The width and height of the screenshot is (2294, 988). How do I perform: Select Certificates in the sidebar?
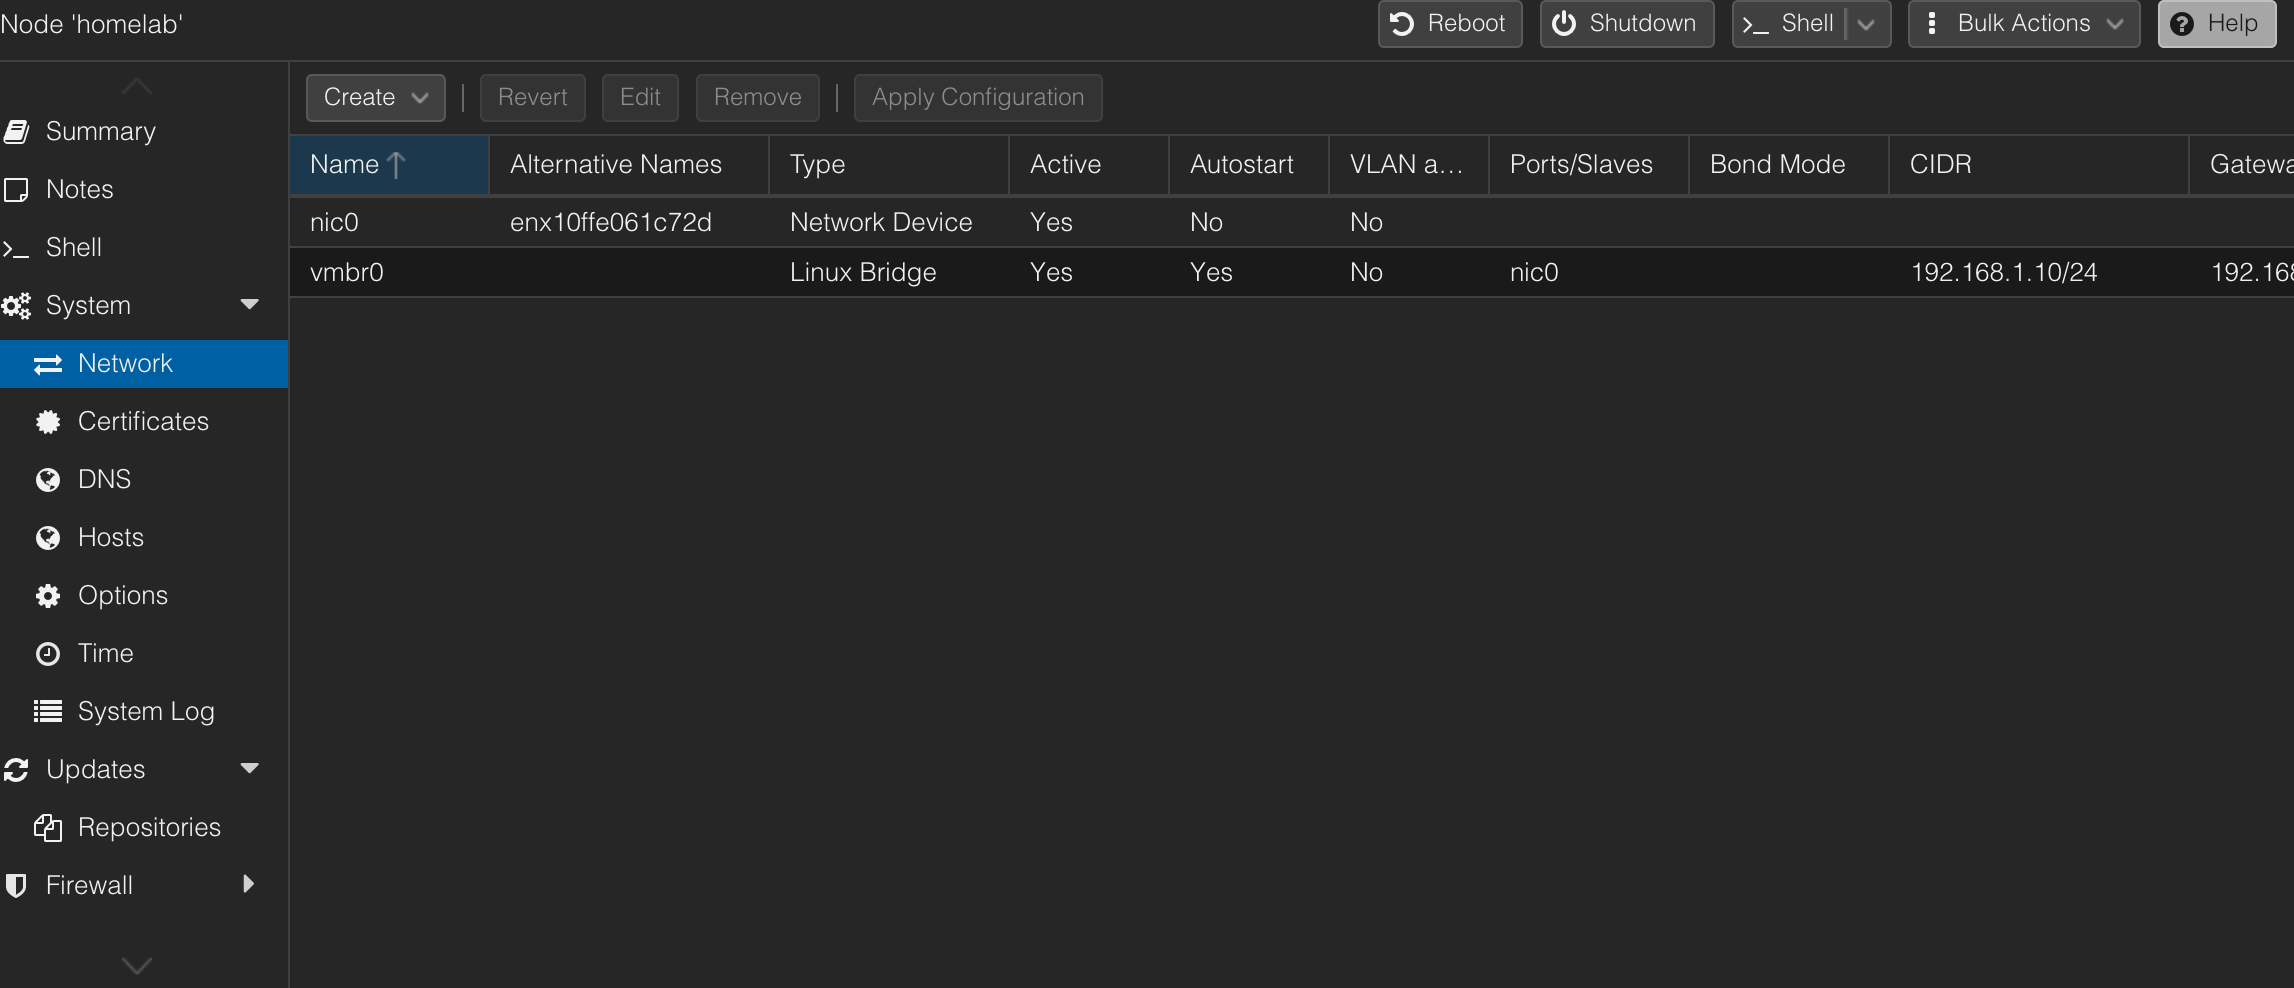click(x=143, y=421)
